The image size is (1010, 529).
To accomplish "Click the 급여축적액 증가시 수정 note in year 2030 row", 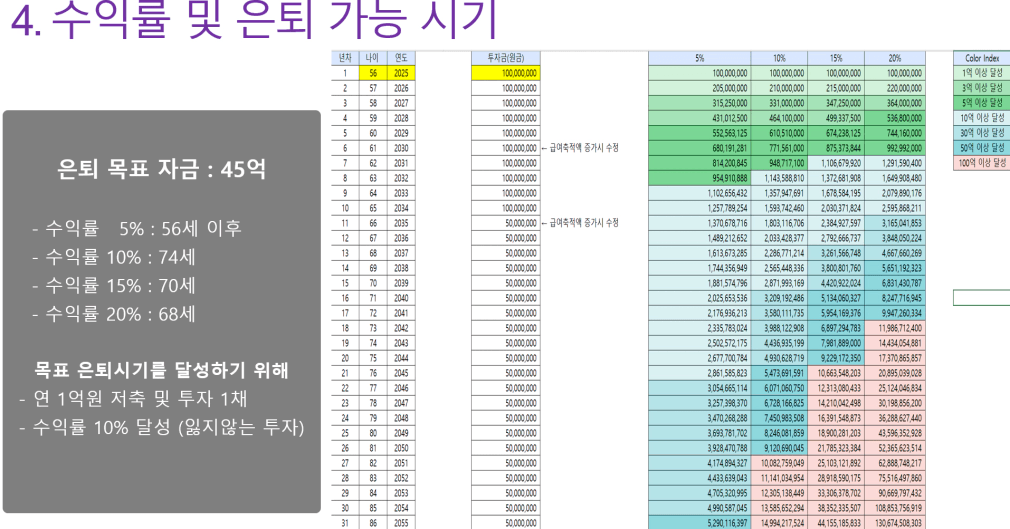I will (580, 148).
